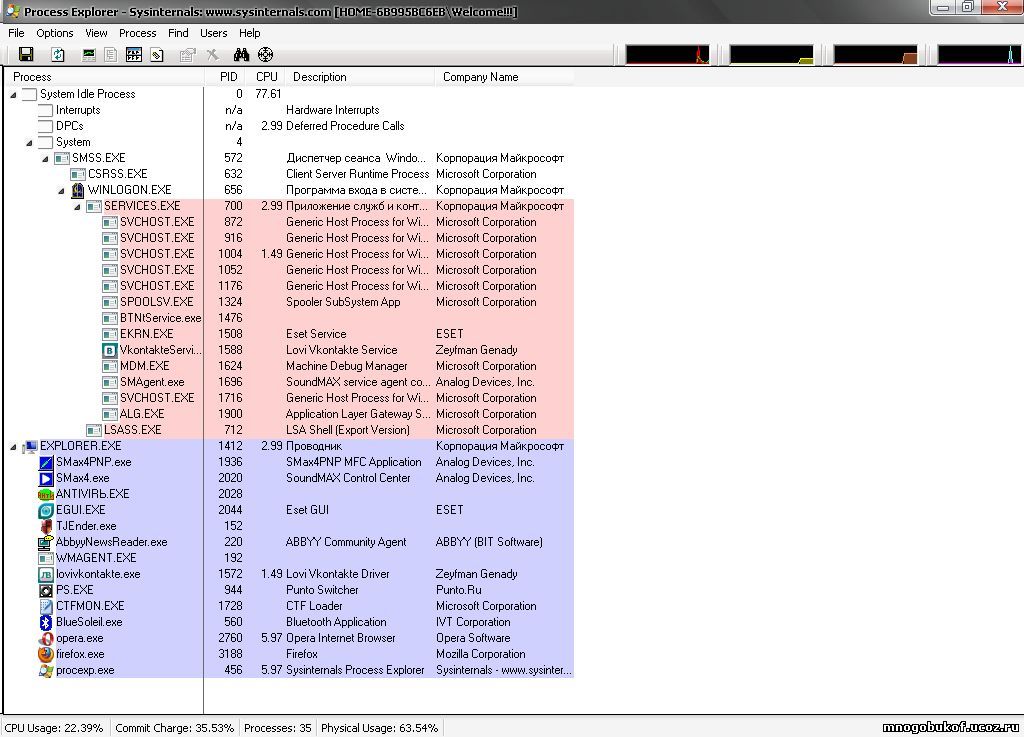Image resolution: width=1024 pixels, height=737 pixels.
Task: Select SVCHOST.EXE with PID 1004
Action: click(338, 254)
